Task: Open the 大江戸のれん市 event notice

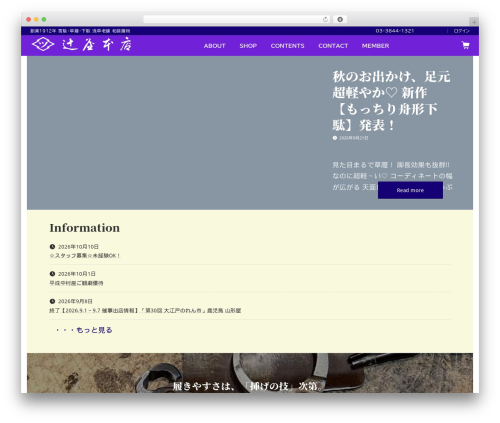Action: (145, 310)
